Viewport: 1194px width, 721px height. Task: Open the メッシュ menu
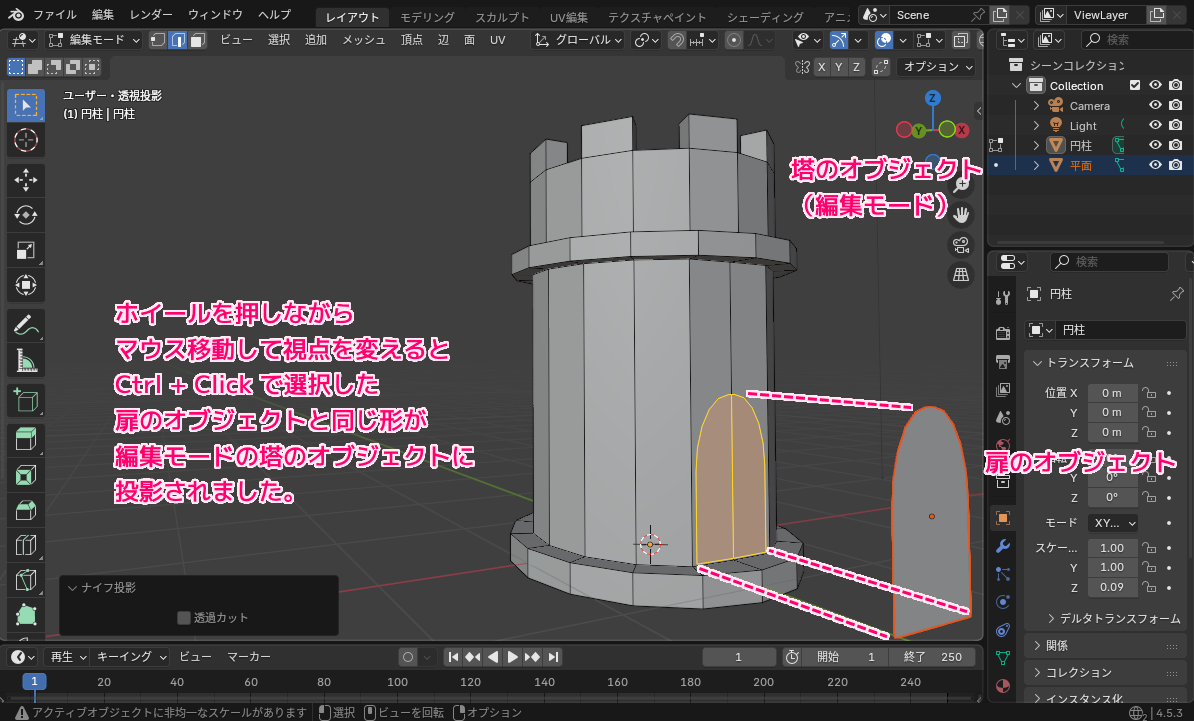coord(363,40)
